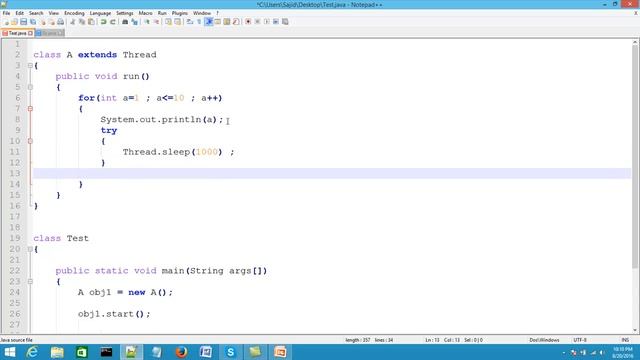640x360 pixels.
Task: Open Firefox from the taskbar
Action: point(181,352)
